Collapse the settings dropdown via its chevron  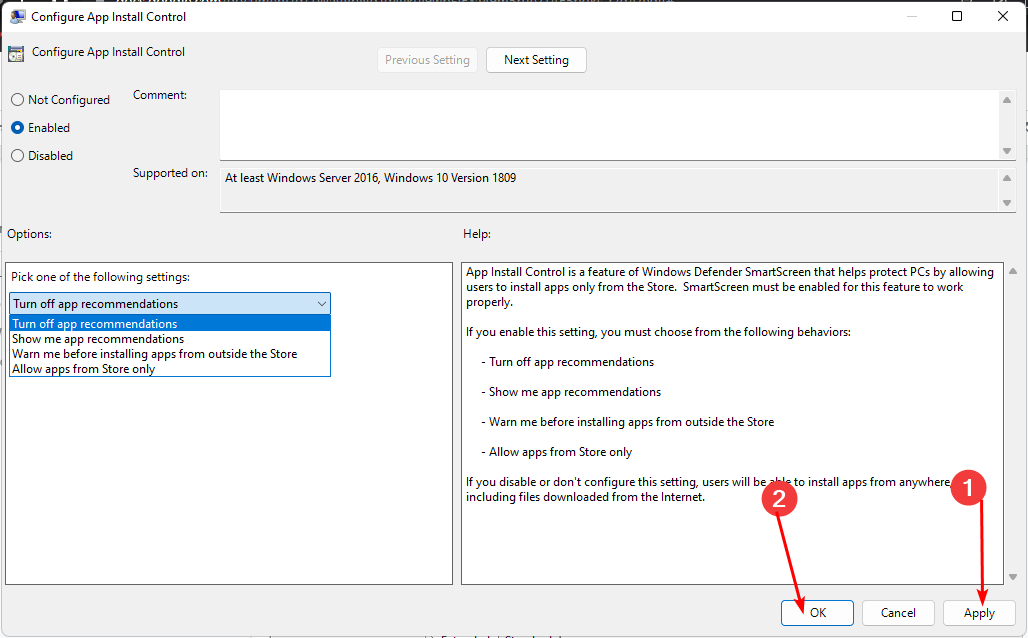tap(321, 304)
